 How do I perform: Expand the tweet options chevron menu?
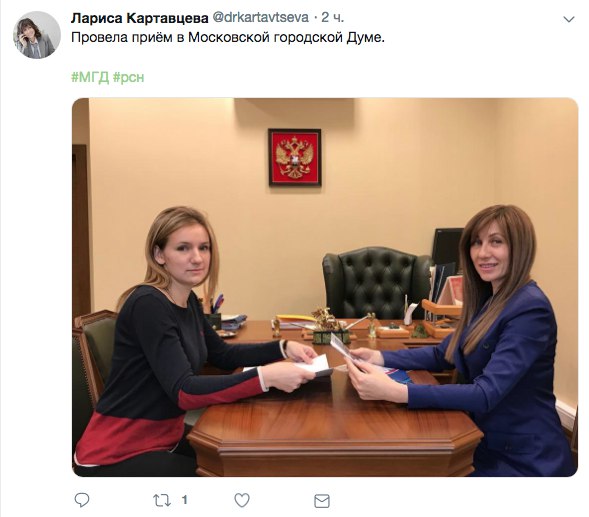click(569, 19)
